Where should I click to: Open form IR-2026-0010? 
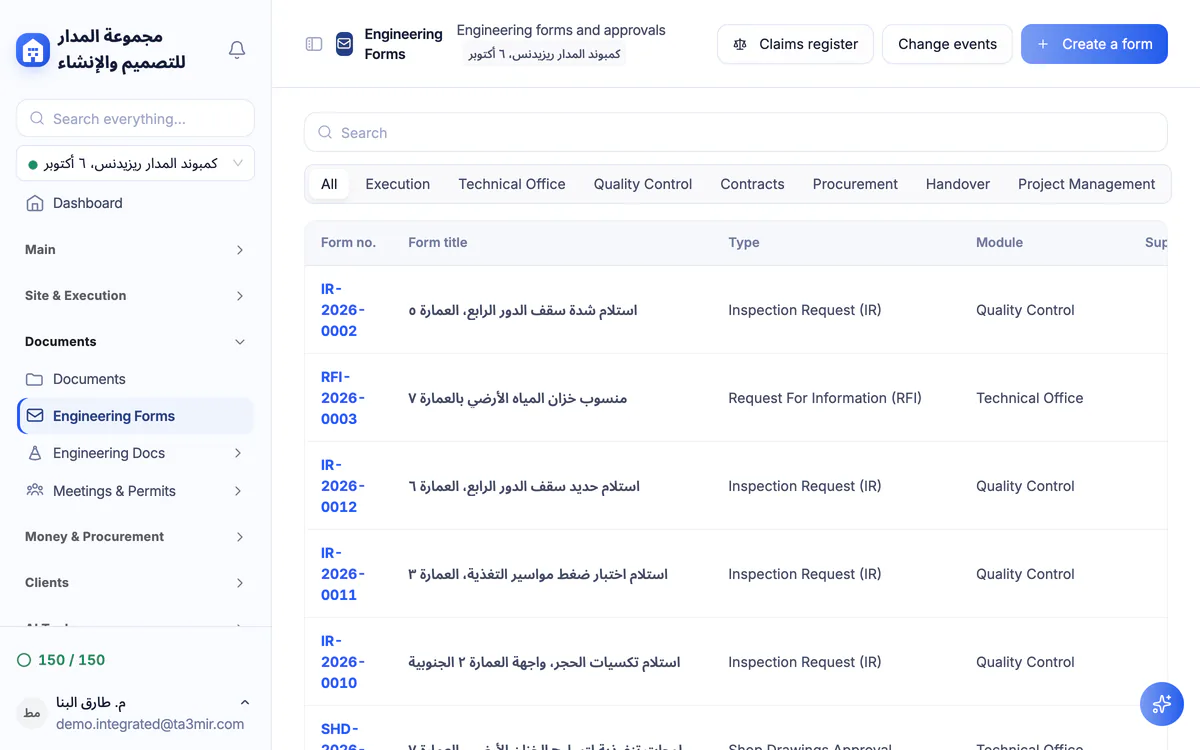pos(343,662)
